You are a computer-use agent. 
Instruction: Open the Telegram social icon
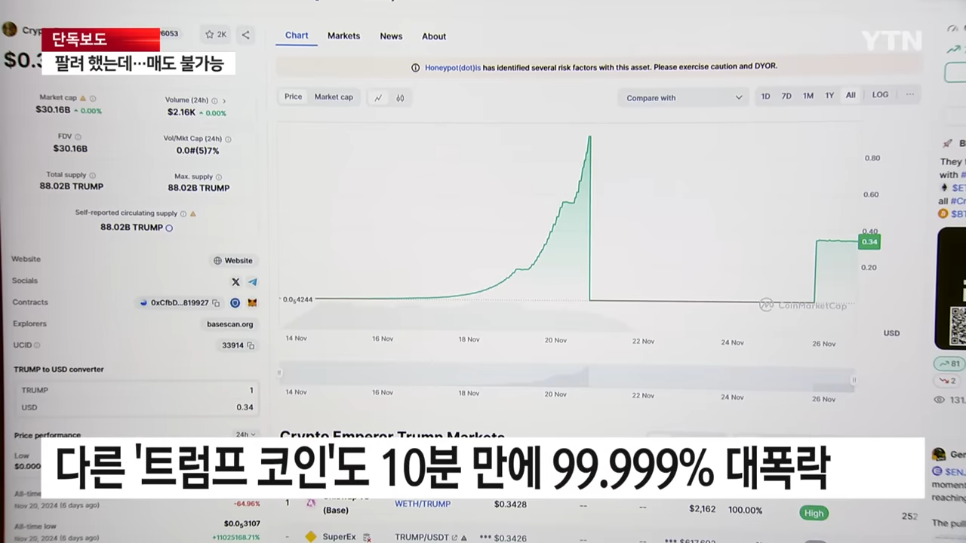click(252, 282)
